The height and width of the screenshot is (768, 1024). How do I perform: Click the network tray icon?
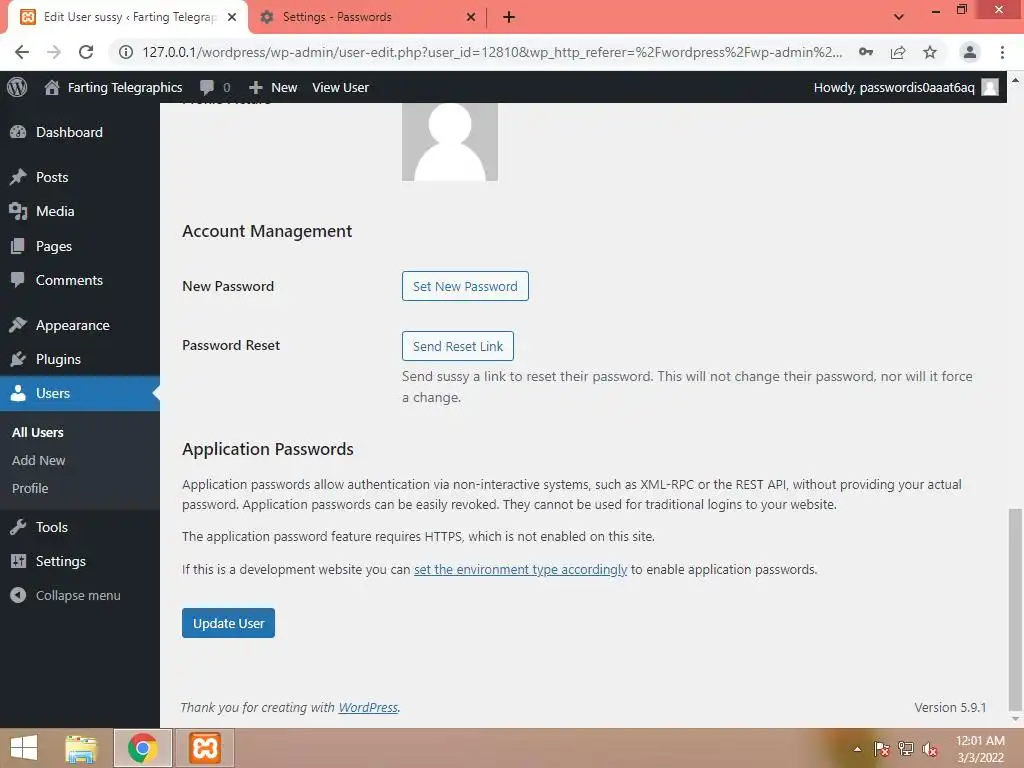(906, 749)
